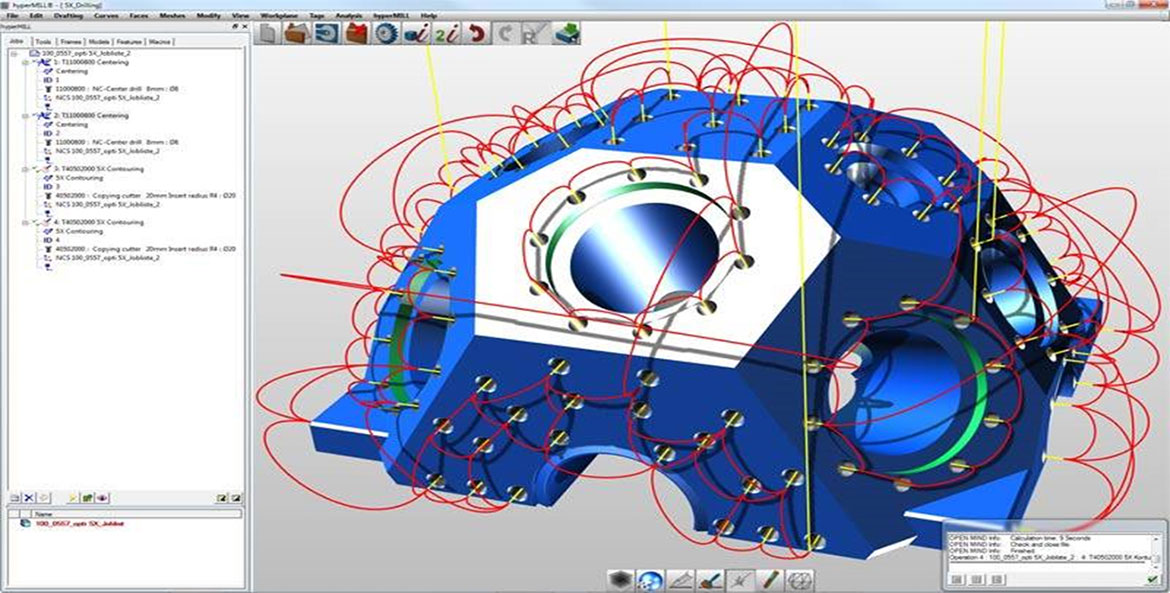Image resolution: width=1170 pixels, height=593 pixels.
Task: Open the Workplane menu
Action: coord(276,17)
